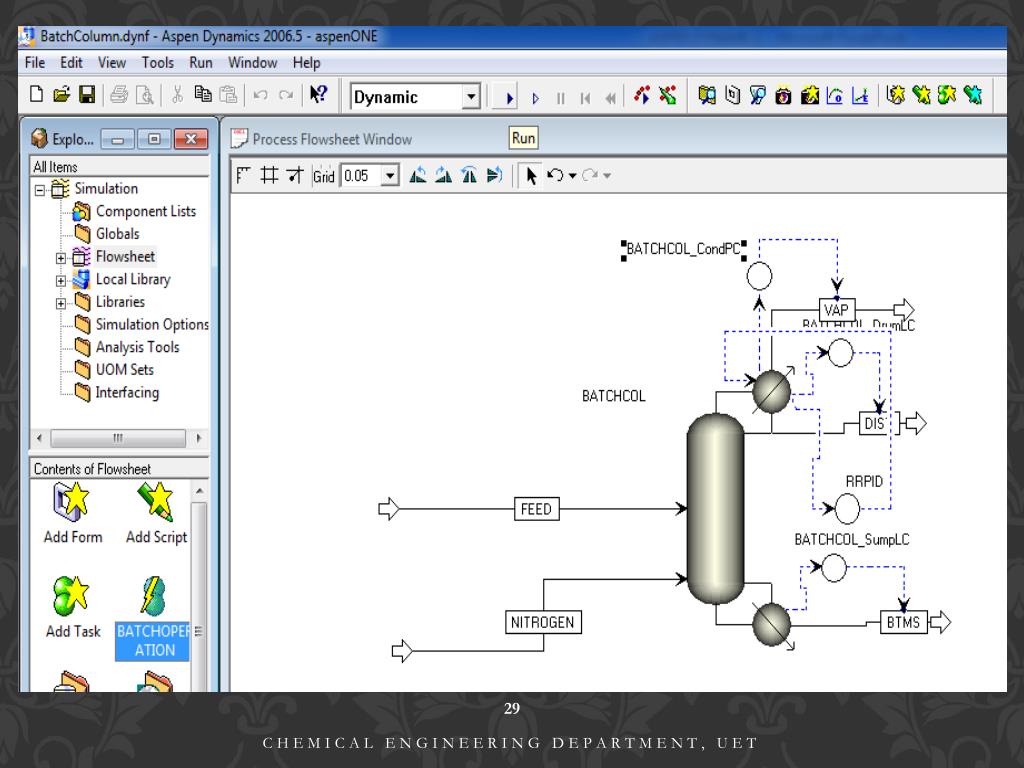
Task: Click the Step simulation button
Action: coord(536,99)
